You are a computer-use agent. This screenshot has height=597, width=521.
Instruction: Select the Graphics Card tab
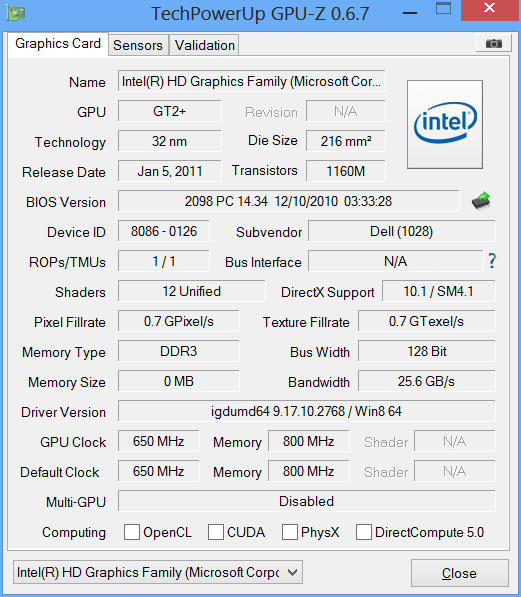58,44
